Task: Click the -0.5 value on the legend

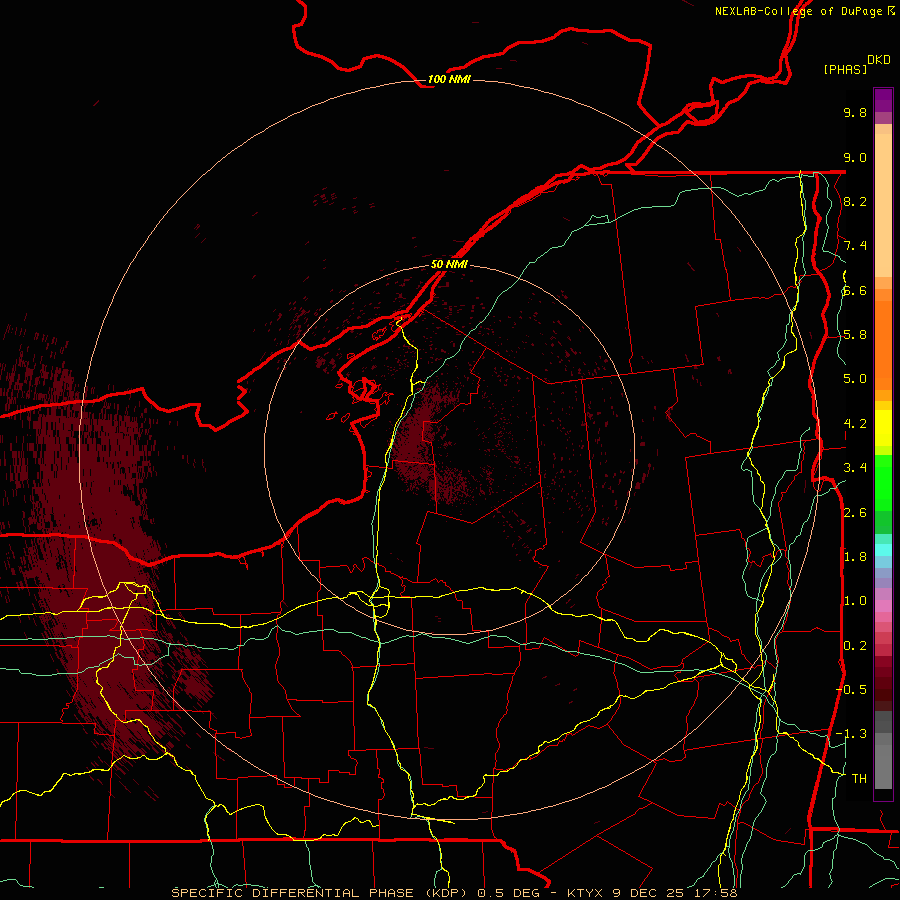Action: click(851, 690)
